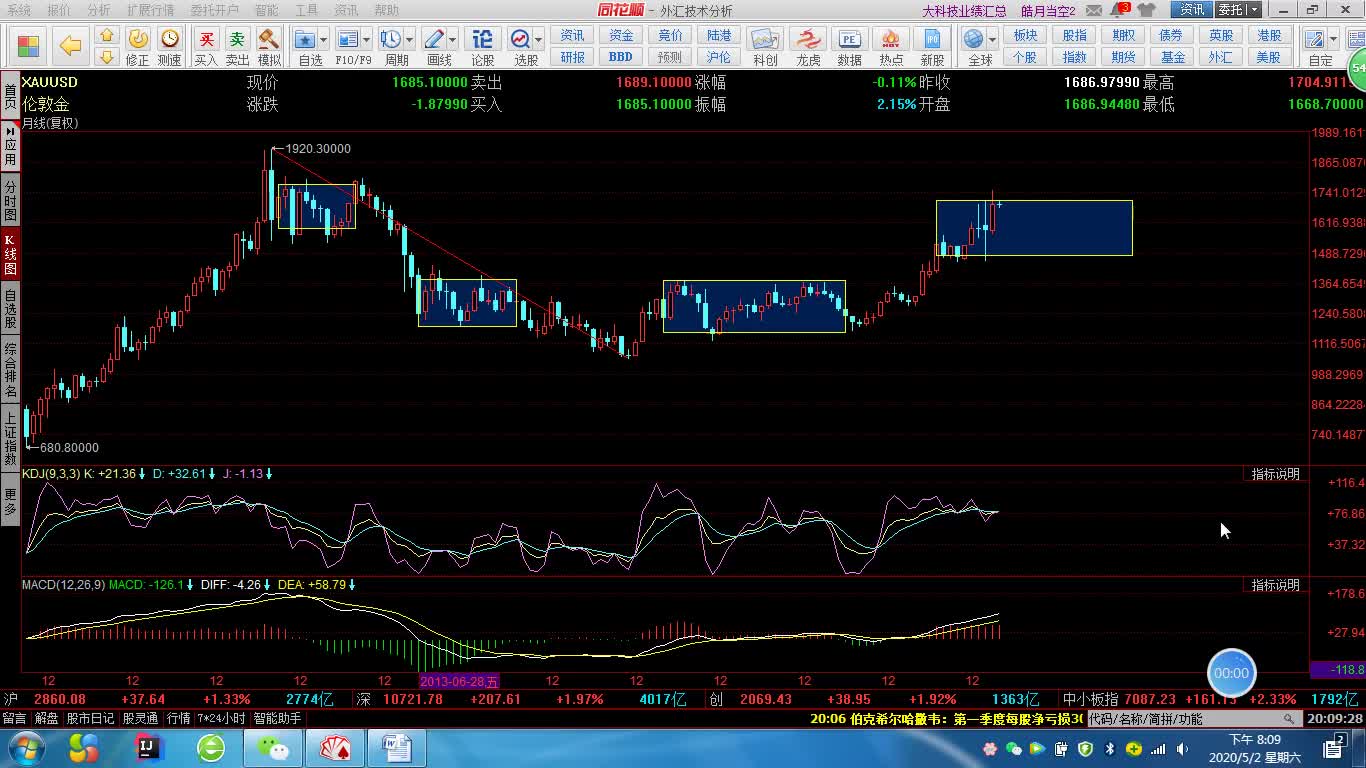Open the 帮助 menu
The image size is (1366, 768).
[x=386, y=10]
